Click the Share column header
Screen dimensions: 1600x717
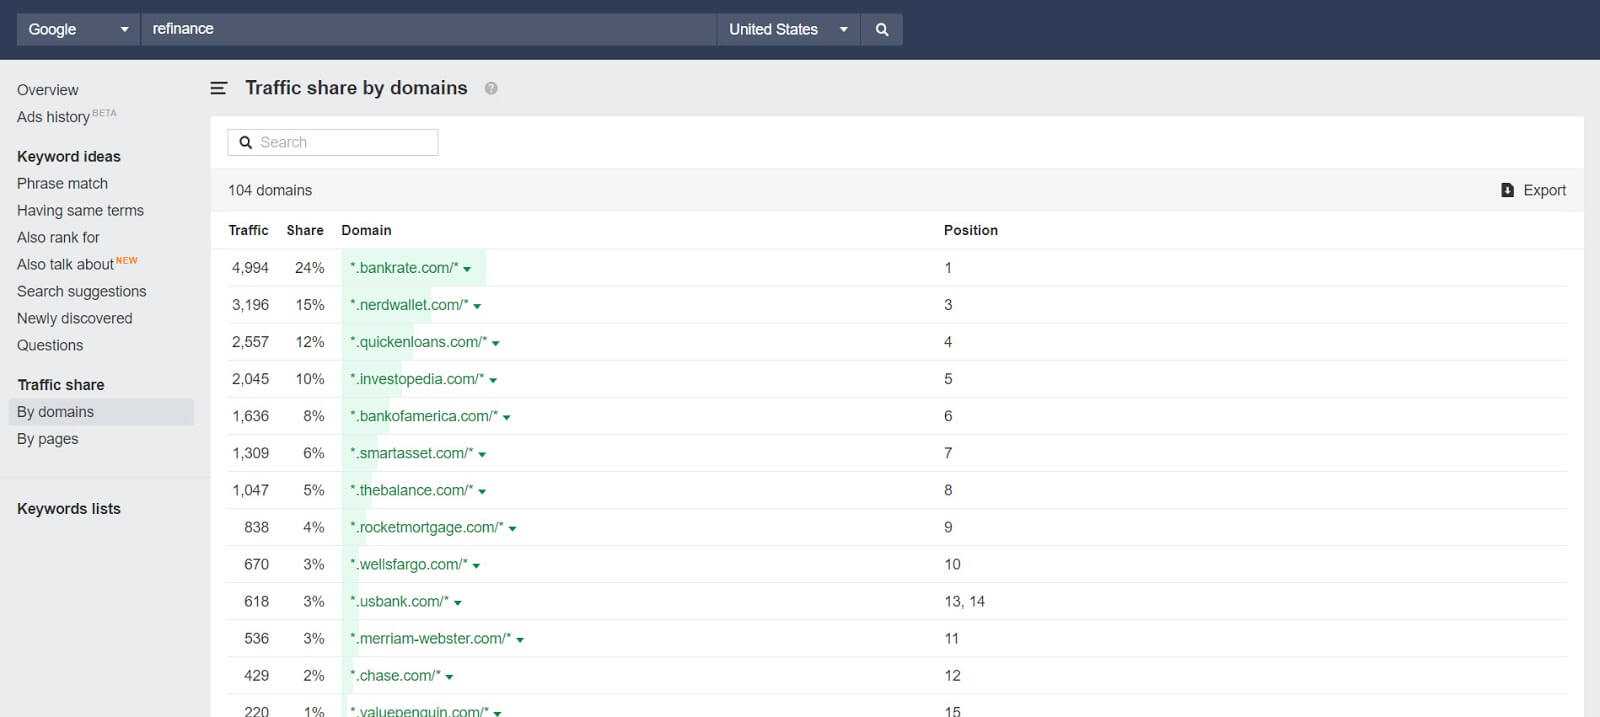pos(305,230)
